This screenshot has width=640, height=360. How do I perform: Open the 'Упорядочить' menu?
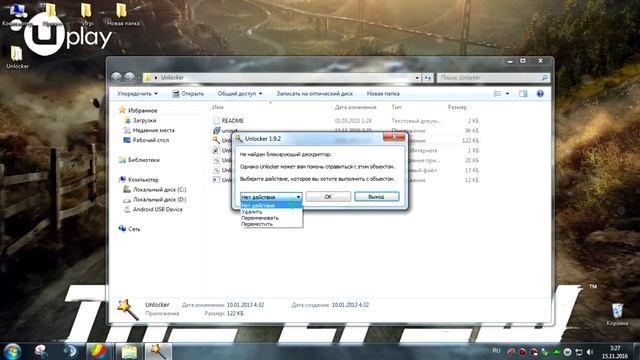point(137,94)
